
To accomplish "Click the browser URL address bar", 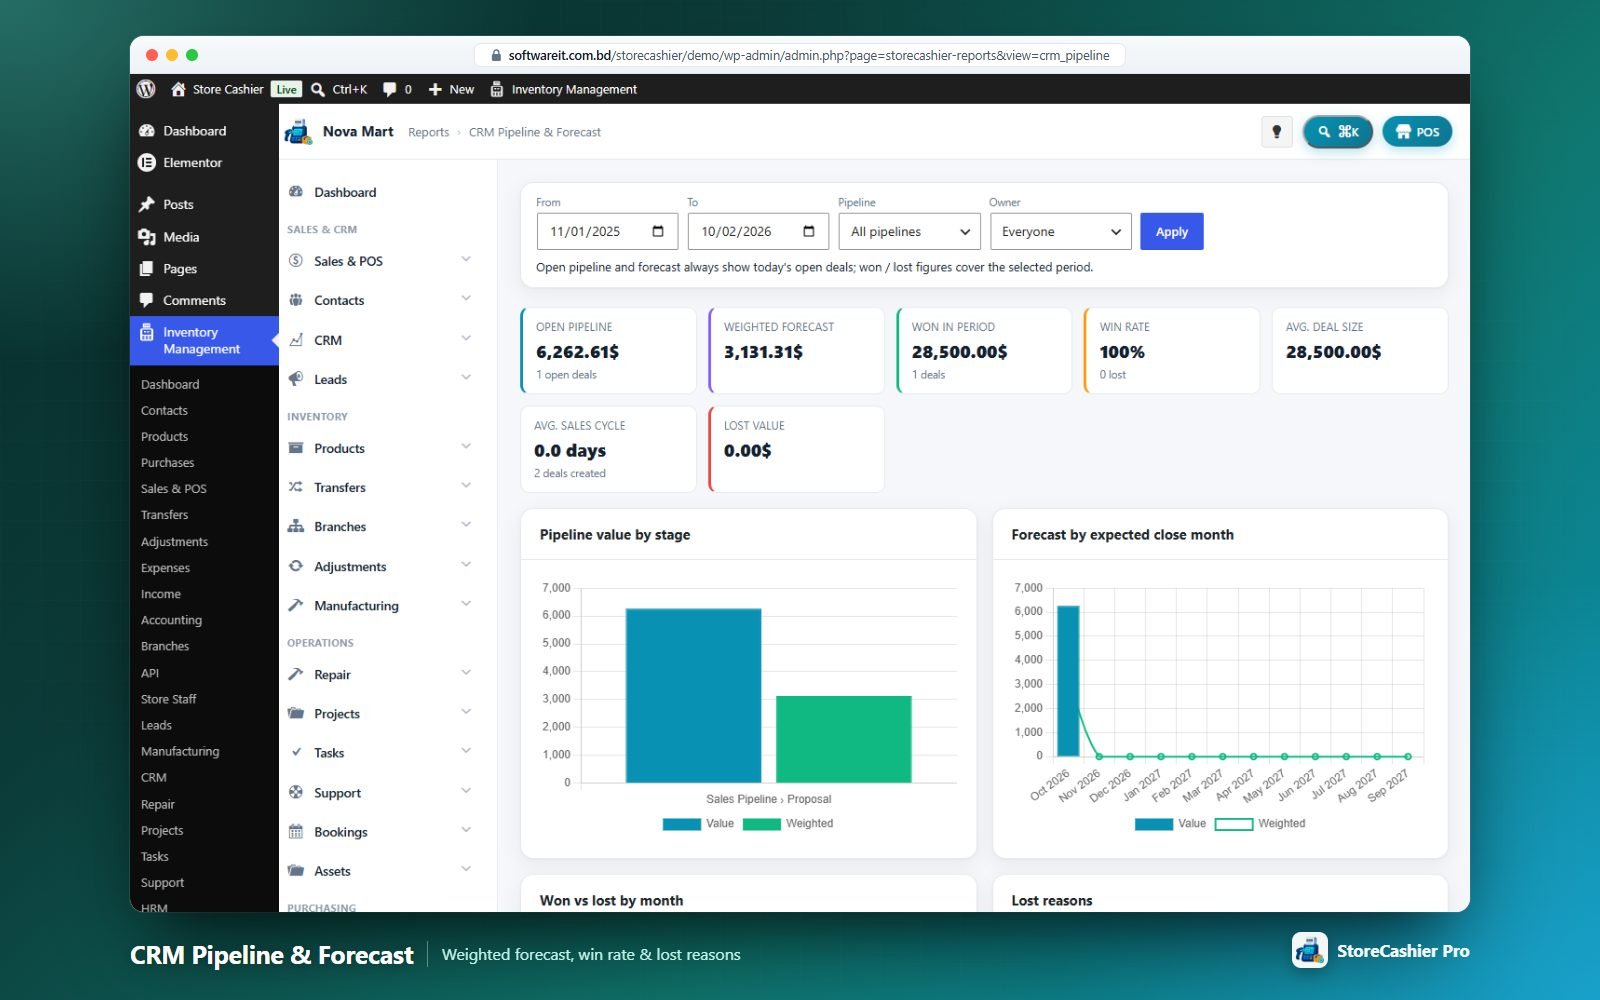I will [800, 55].
